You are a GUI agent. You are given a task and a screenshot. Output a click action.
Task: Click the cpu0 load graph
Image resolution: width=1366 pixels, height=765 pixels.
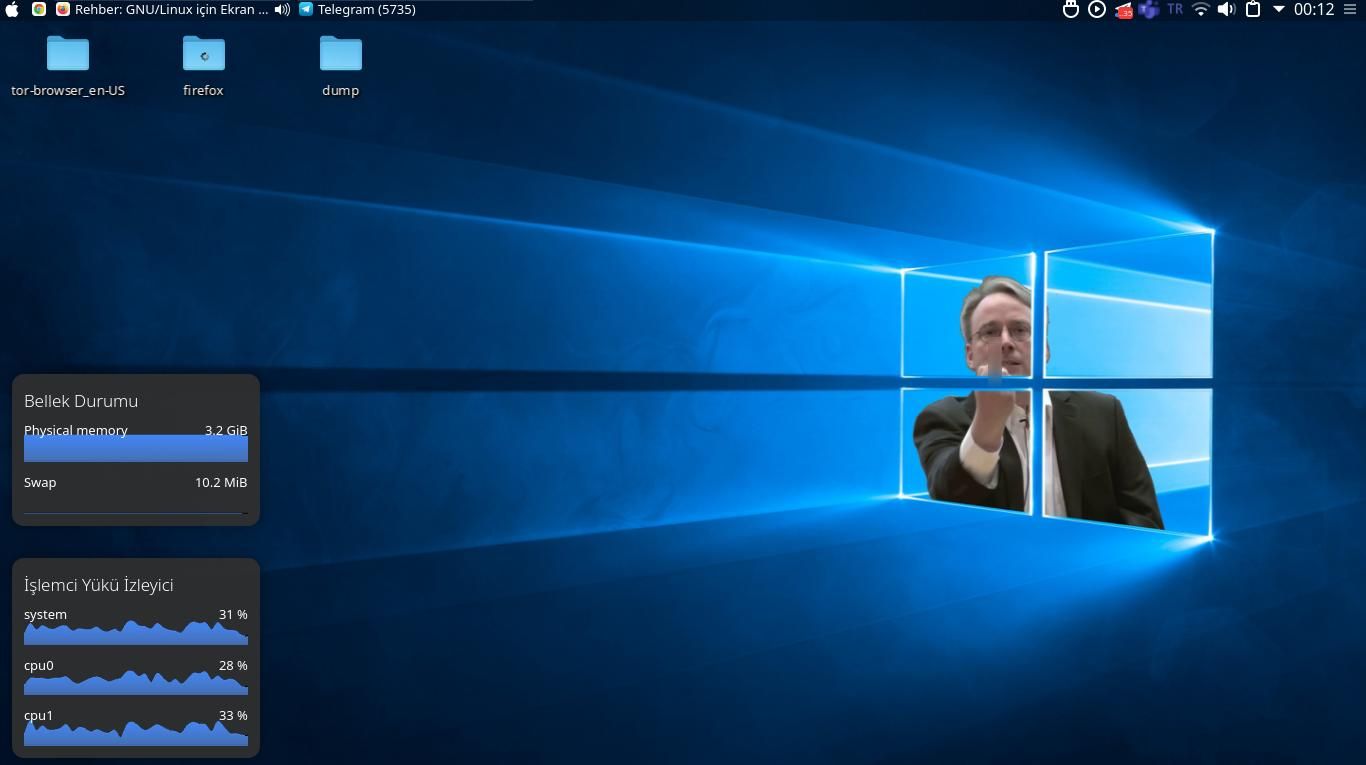click(x=136, y=682)
